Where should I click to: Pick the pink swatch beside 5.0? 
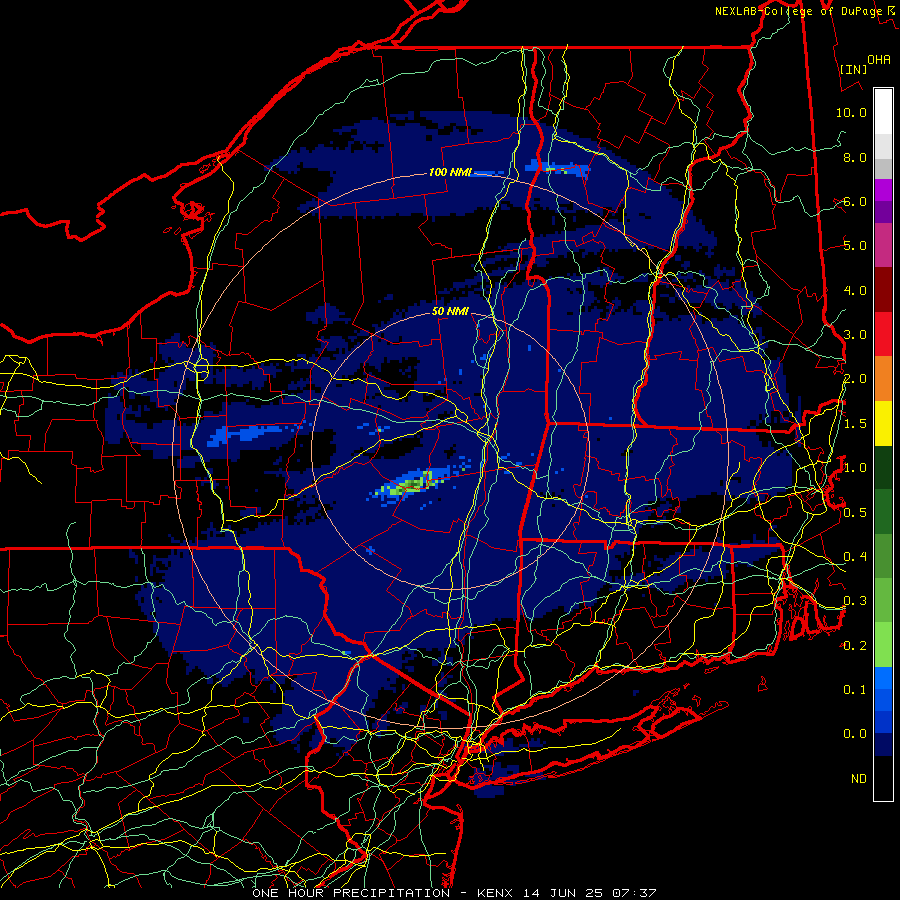(883, 245)
